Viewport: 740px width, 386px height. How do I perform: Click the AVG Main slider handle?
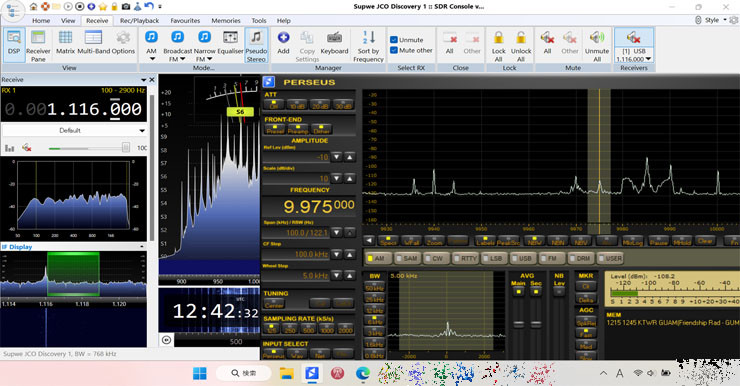pos(519,324)
